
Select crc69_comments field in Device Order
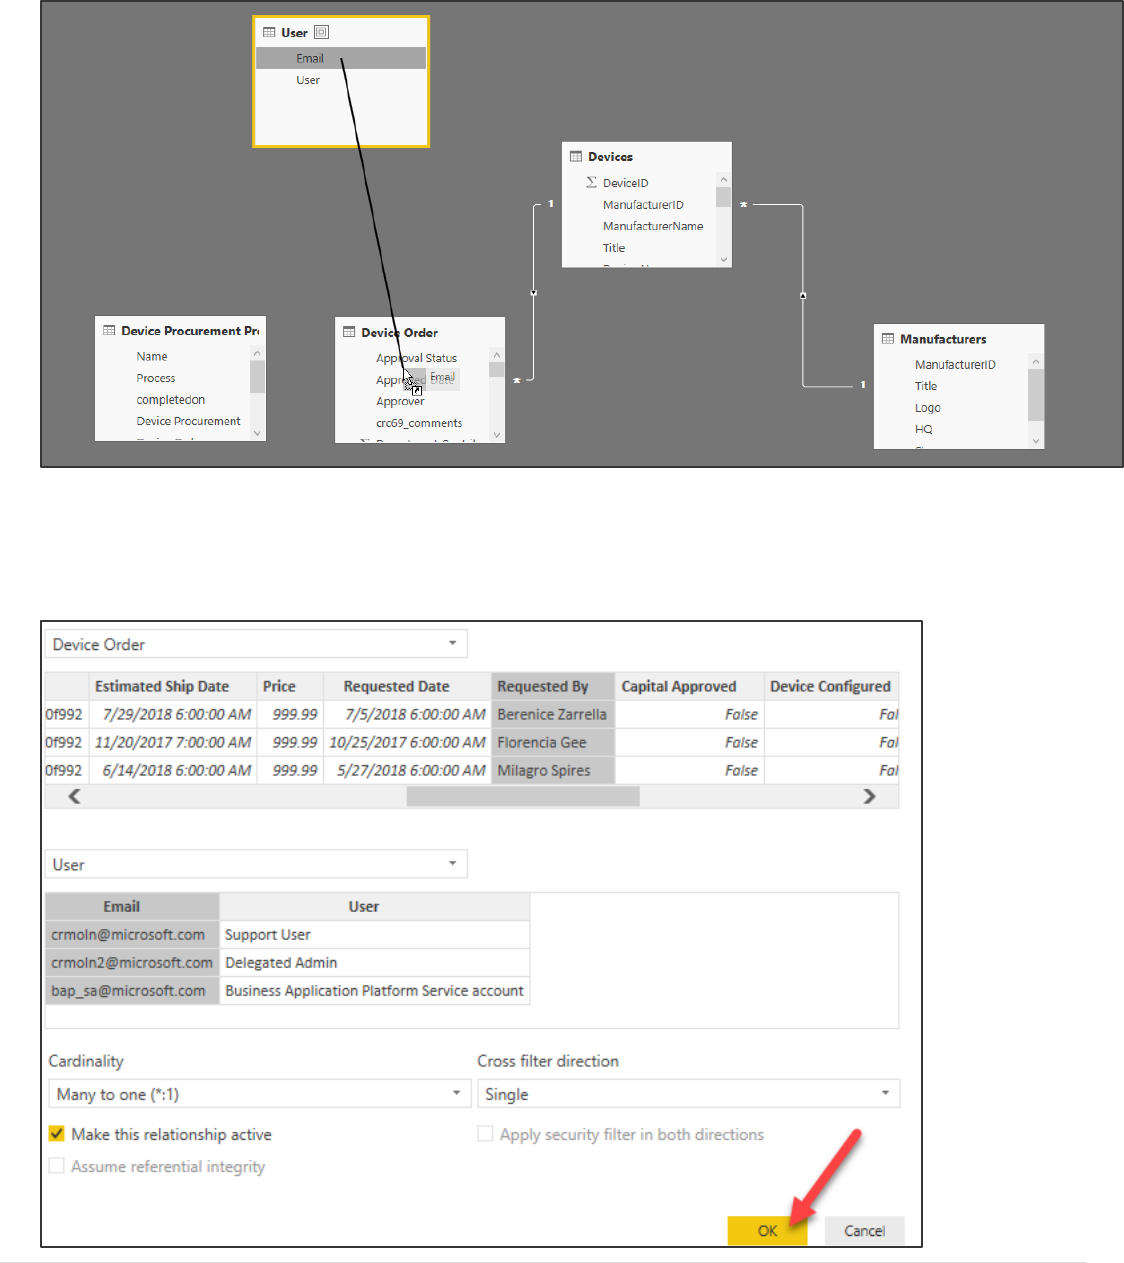pyautogui.click(x=419, y=423)
